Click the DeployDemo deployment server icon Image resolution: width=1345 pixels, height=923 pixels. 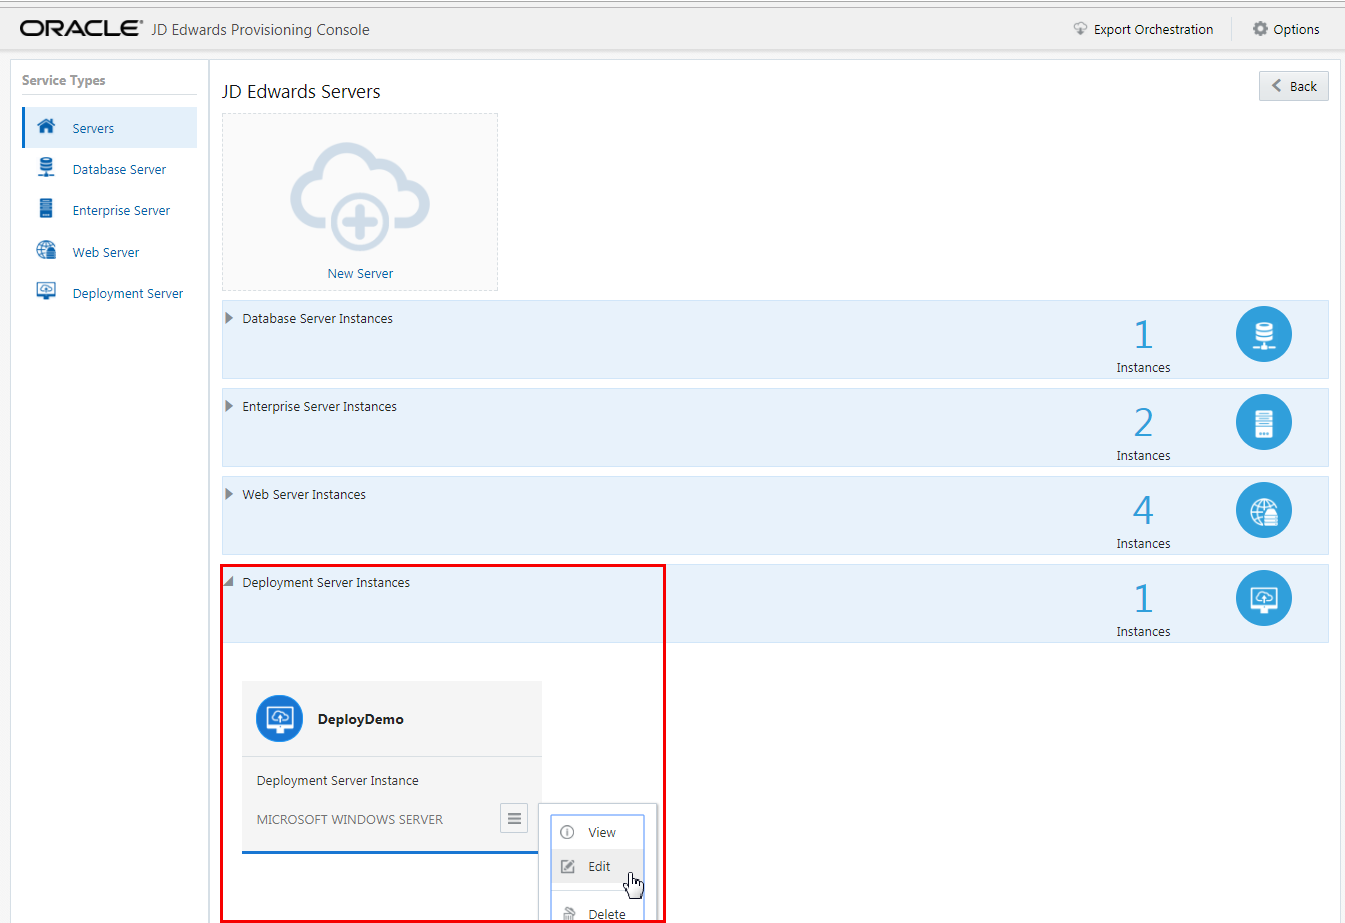(279, 718)
